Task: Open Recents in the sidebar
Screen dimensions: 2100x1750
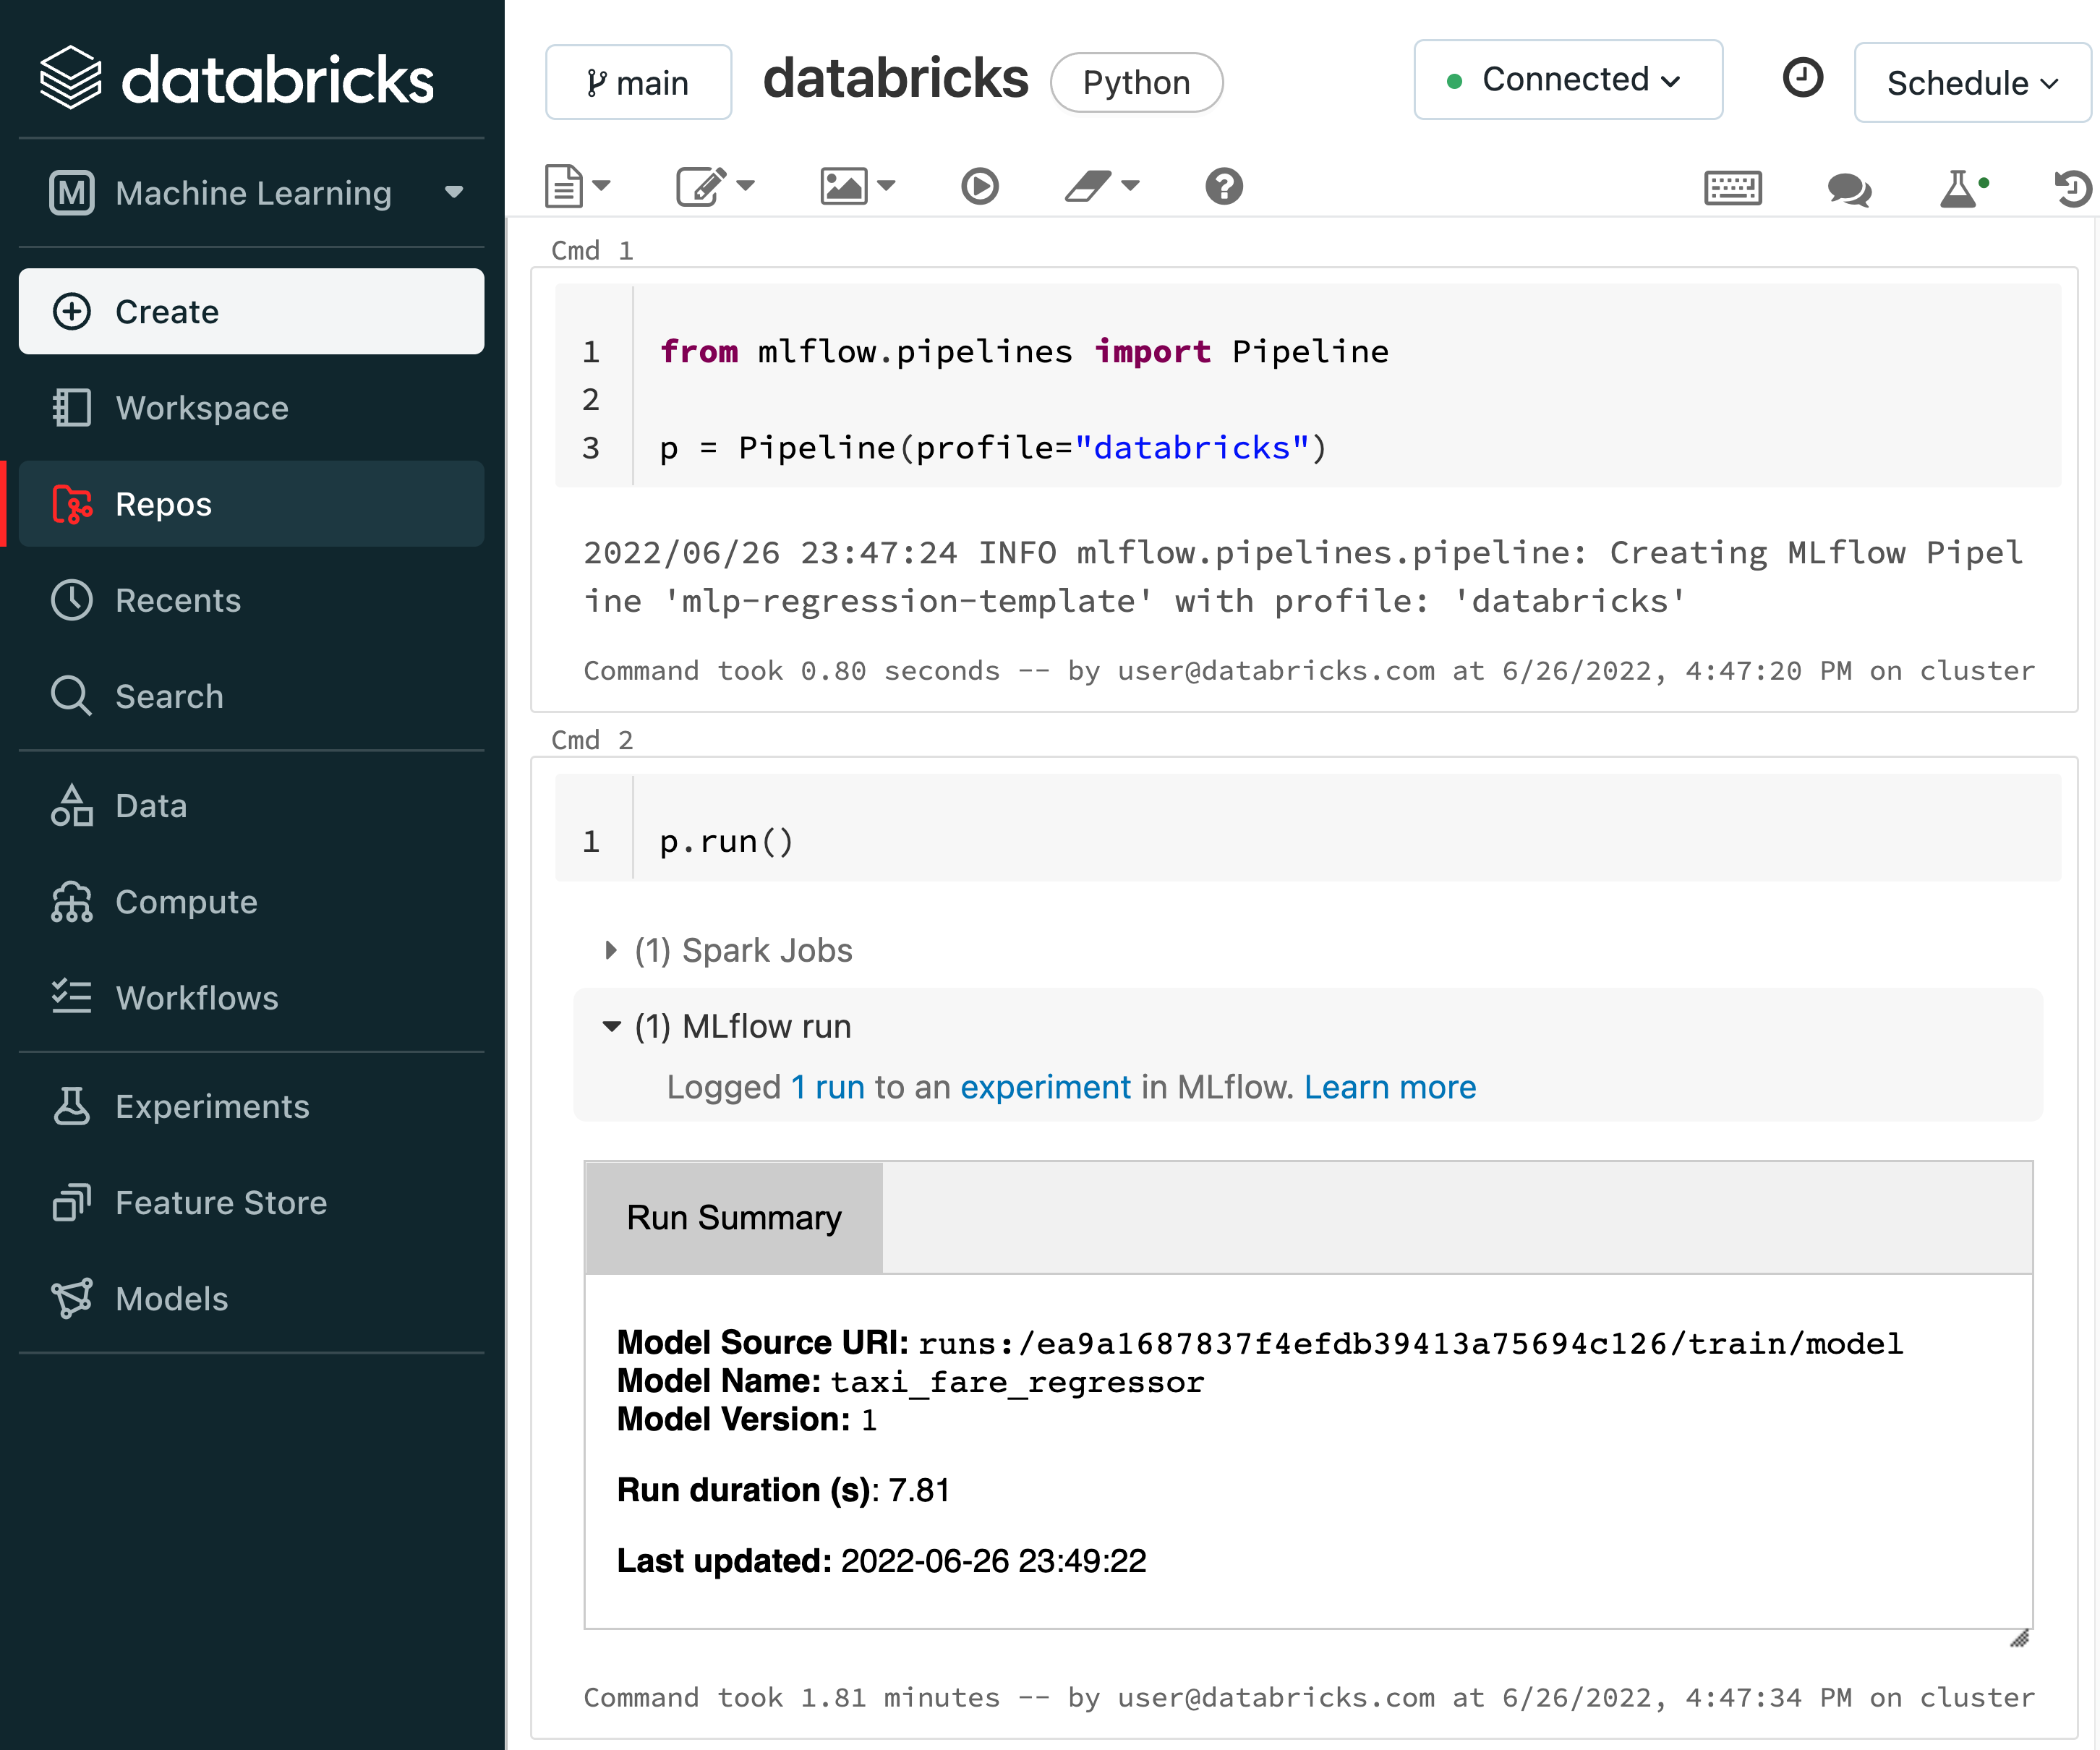Action: pyautogui.click(x=251, y=600)
